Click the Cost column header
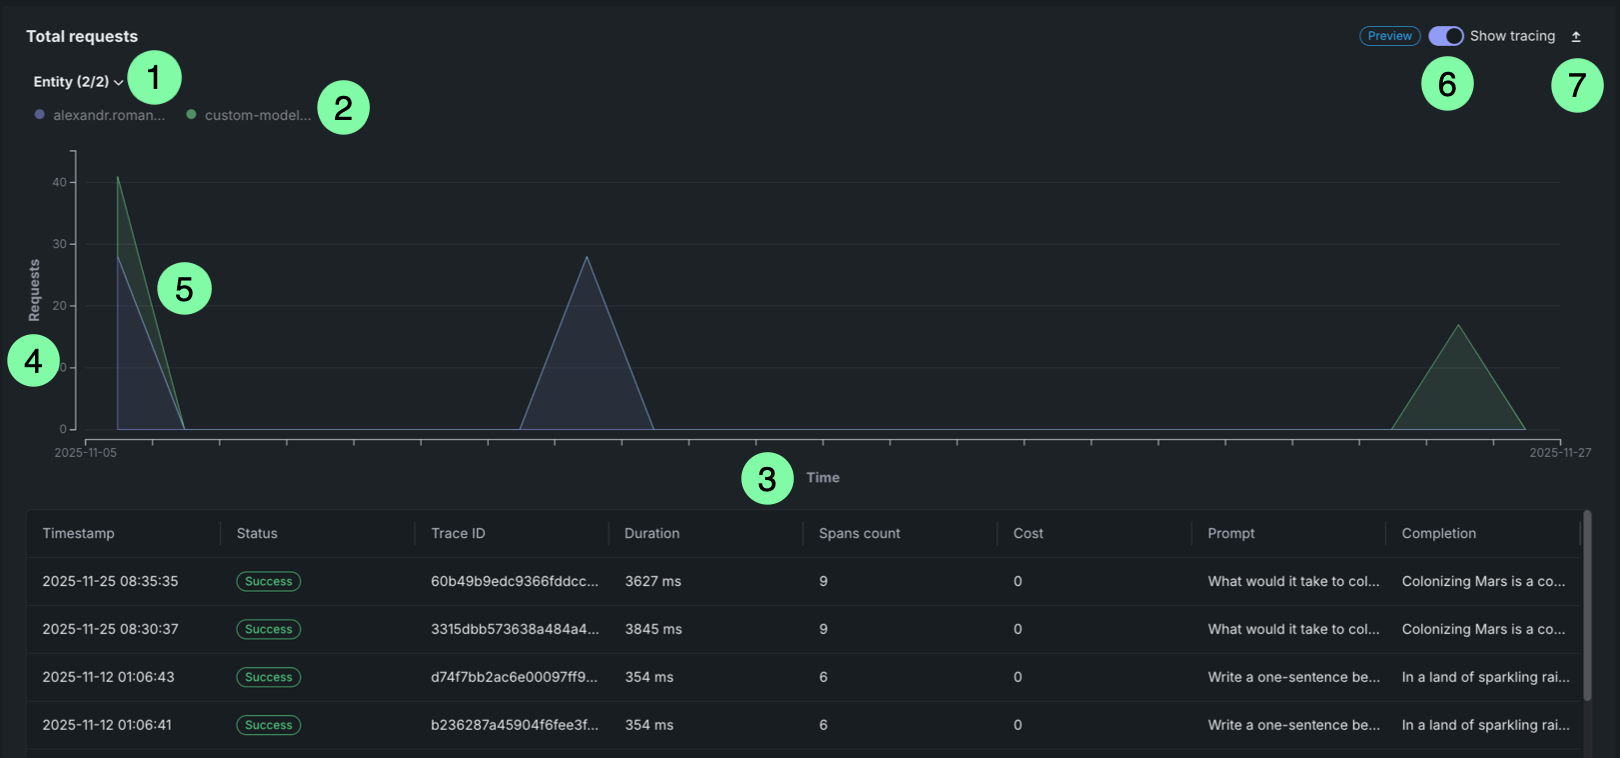Image resolution: width=1620 pixels, height=758 pixels. tap(1028, 534)
